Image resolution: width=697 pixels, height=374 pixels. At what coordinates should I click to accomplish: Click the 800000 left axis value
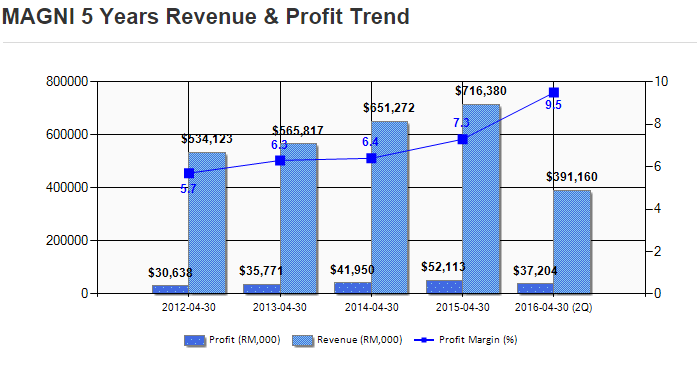click(67, 82)
